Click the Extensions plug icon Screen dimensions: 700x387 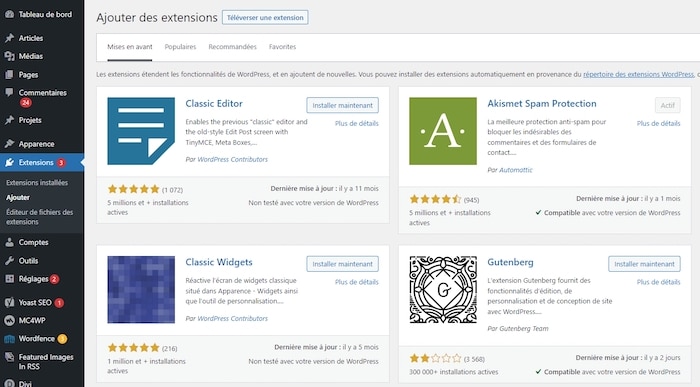[x=9, y=162]
